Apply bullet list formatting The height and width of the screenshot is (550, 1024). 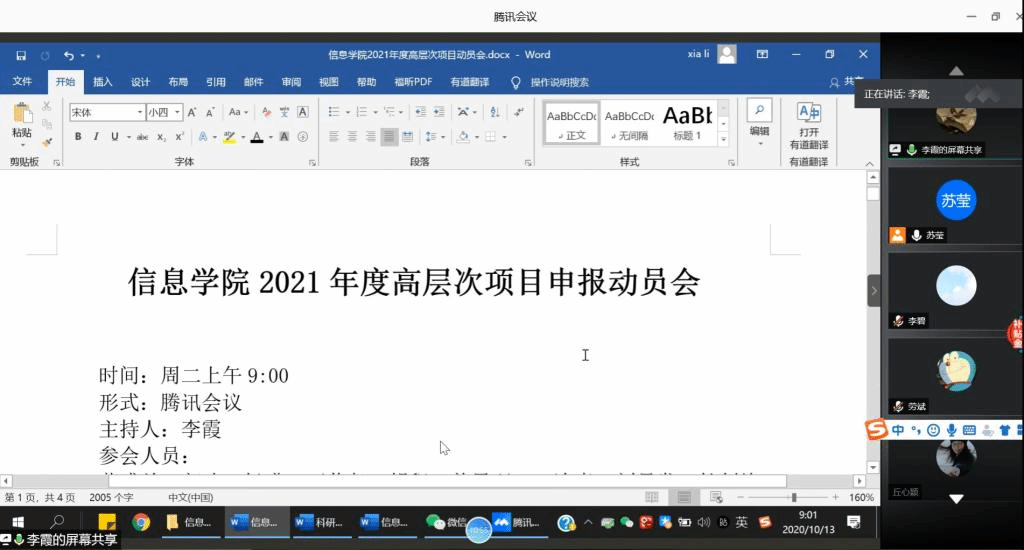(335, 112)
